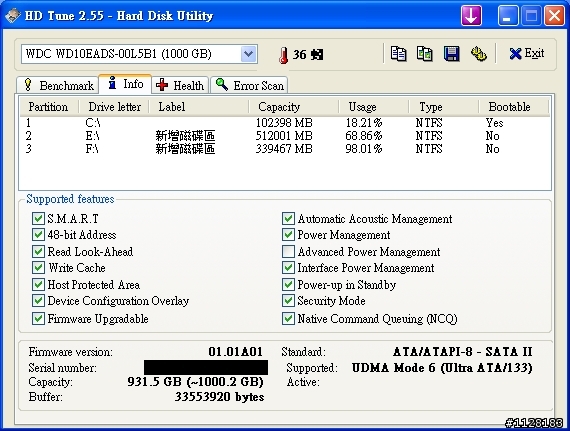This screenshot has width=570, height=431.
Task: Switch to the Benchmark tab
Action: tap(58, 86)
